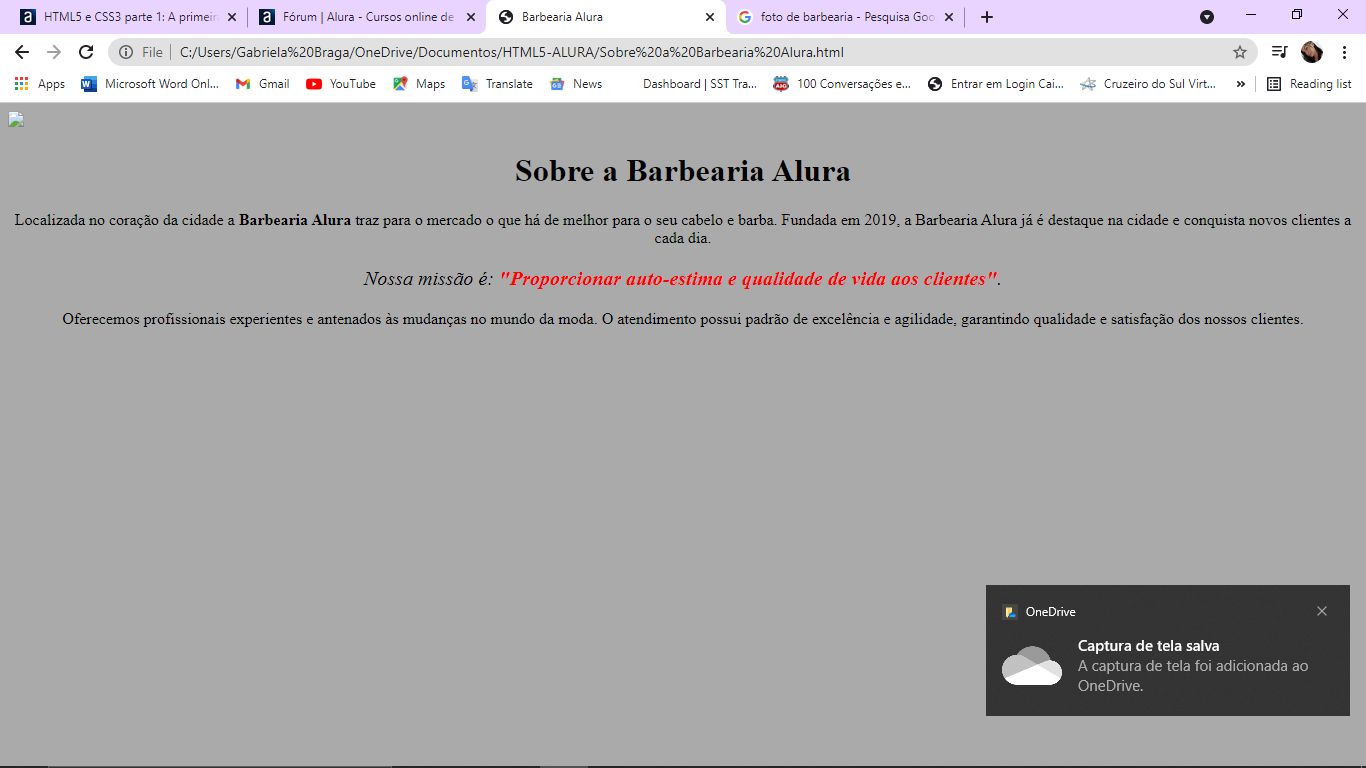Click the Sobre a Barbearia Alura heading

(x=683, y=171)
